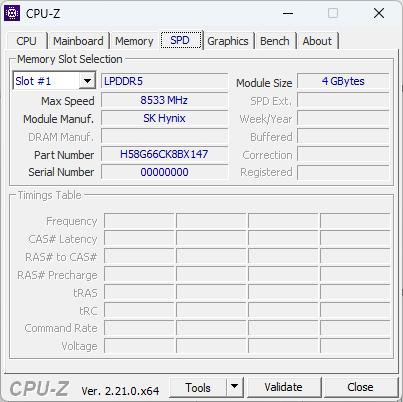403x402 pixels.
Task: Close the window with the X icon
Action: [x=379, y=13]
